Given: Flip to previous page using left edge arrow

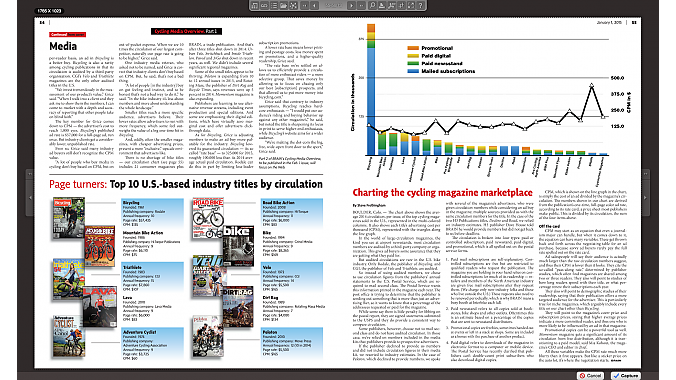Looking at the screenshot, I should tap(30, 198).
